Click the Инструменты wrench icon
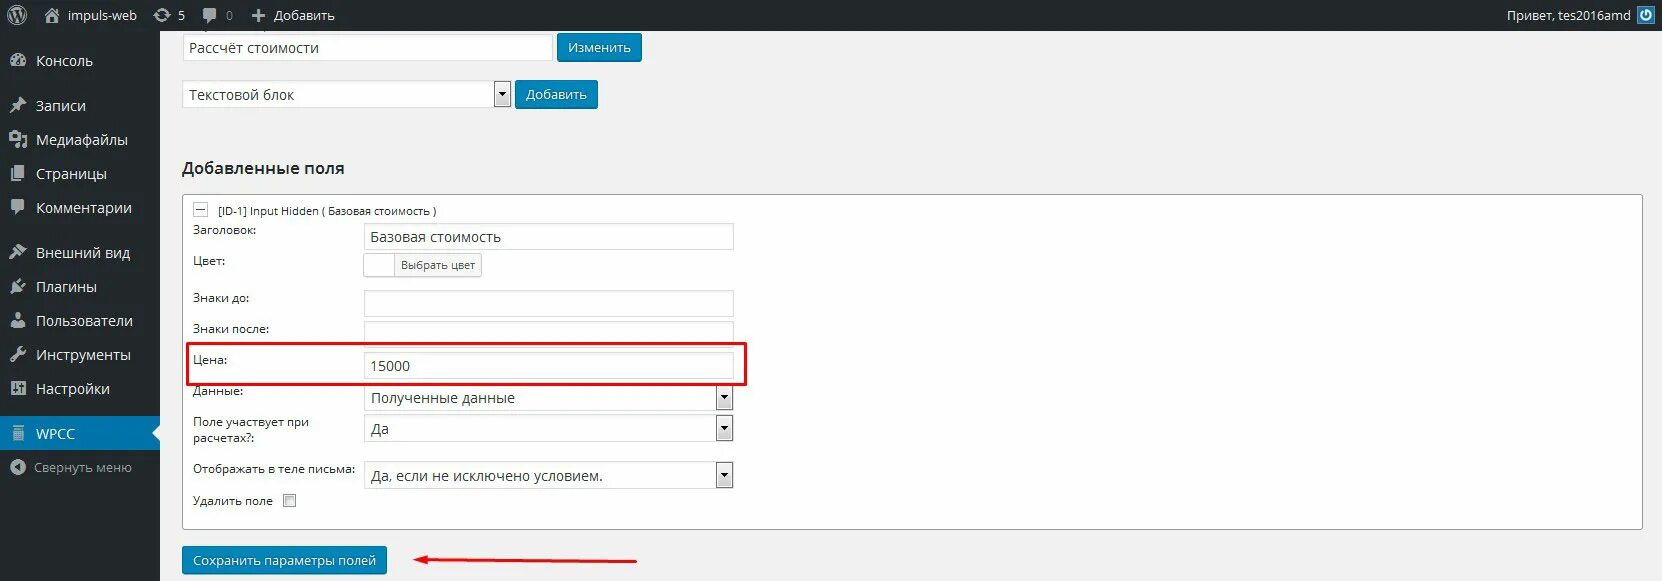1662x581 pixels. pyautogui.click(x=18, y=355)
